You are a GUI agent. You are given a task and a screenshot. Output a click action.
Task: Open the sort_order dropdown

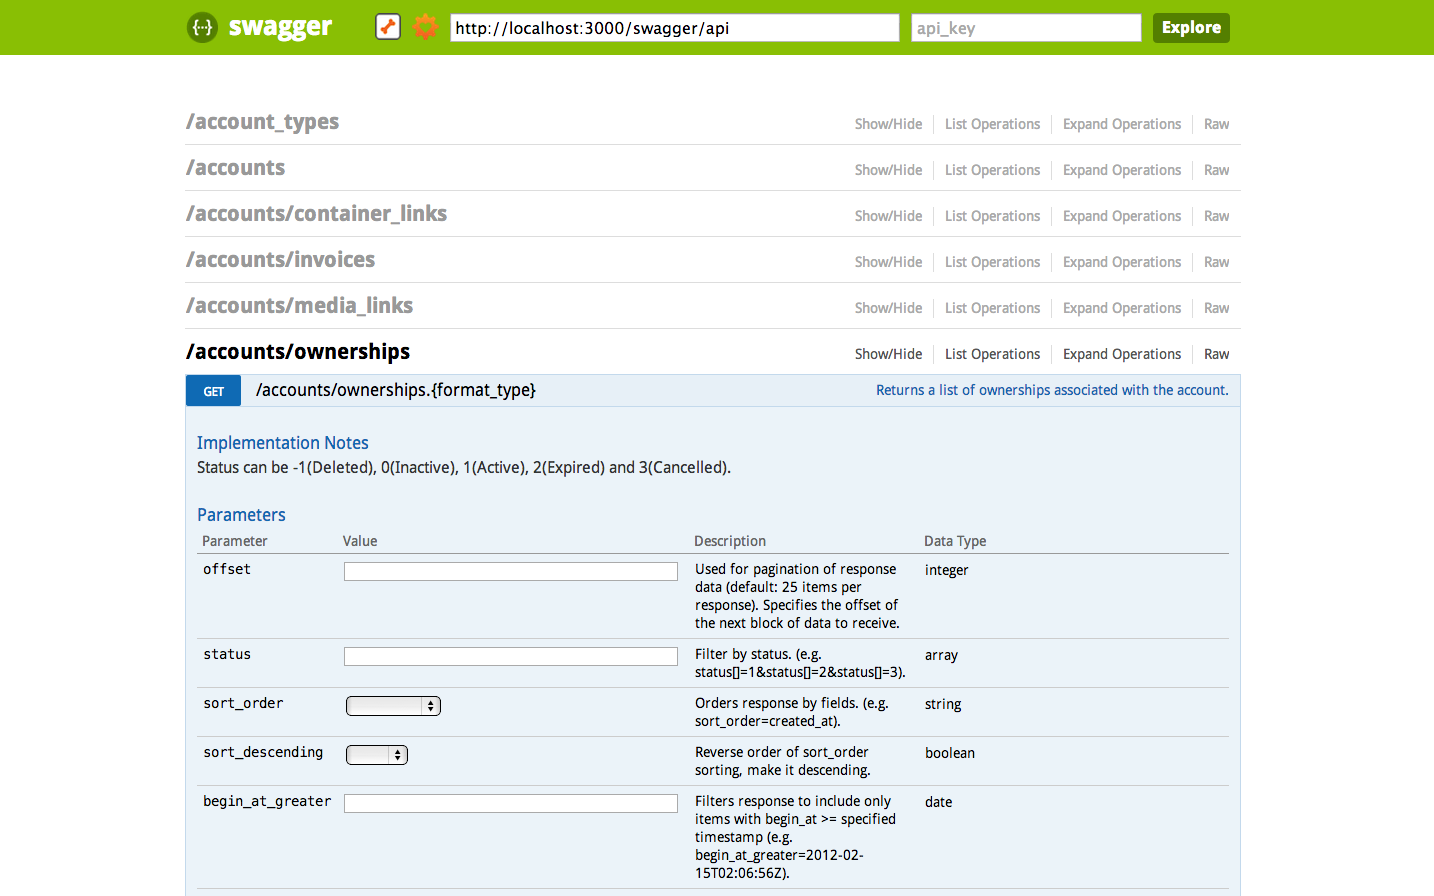[x=393, y=706]
